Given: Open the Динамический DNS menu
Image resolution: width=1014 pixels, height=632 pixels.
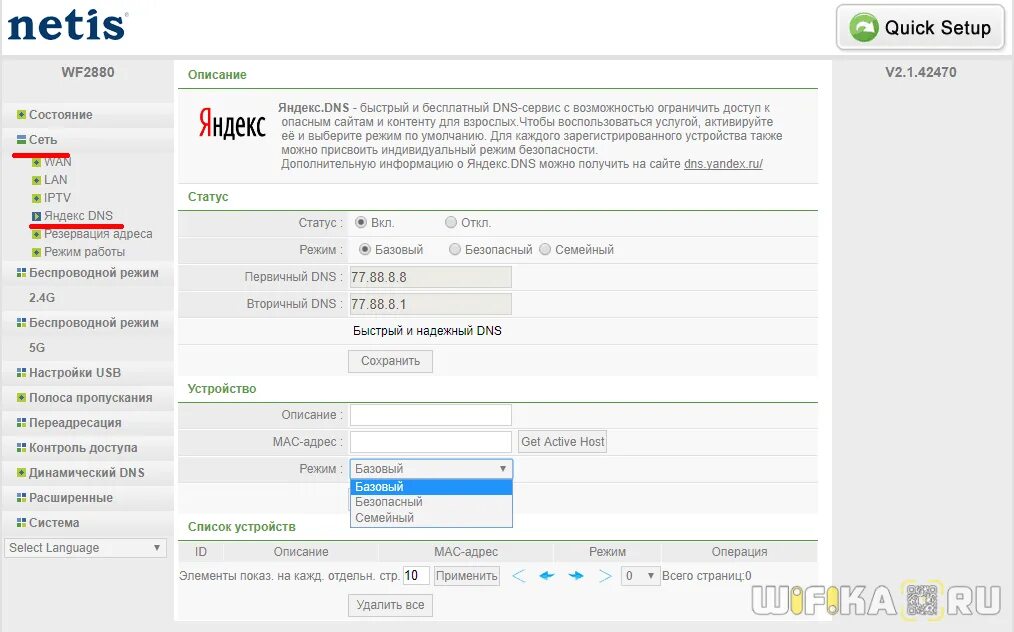Looking at the screenshot, I should (87, 472).
